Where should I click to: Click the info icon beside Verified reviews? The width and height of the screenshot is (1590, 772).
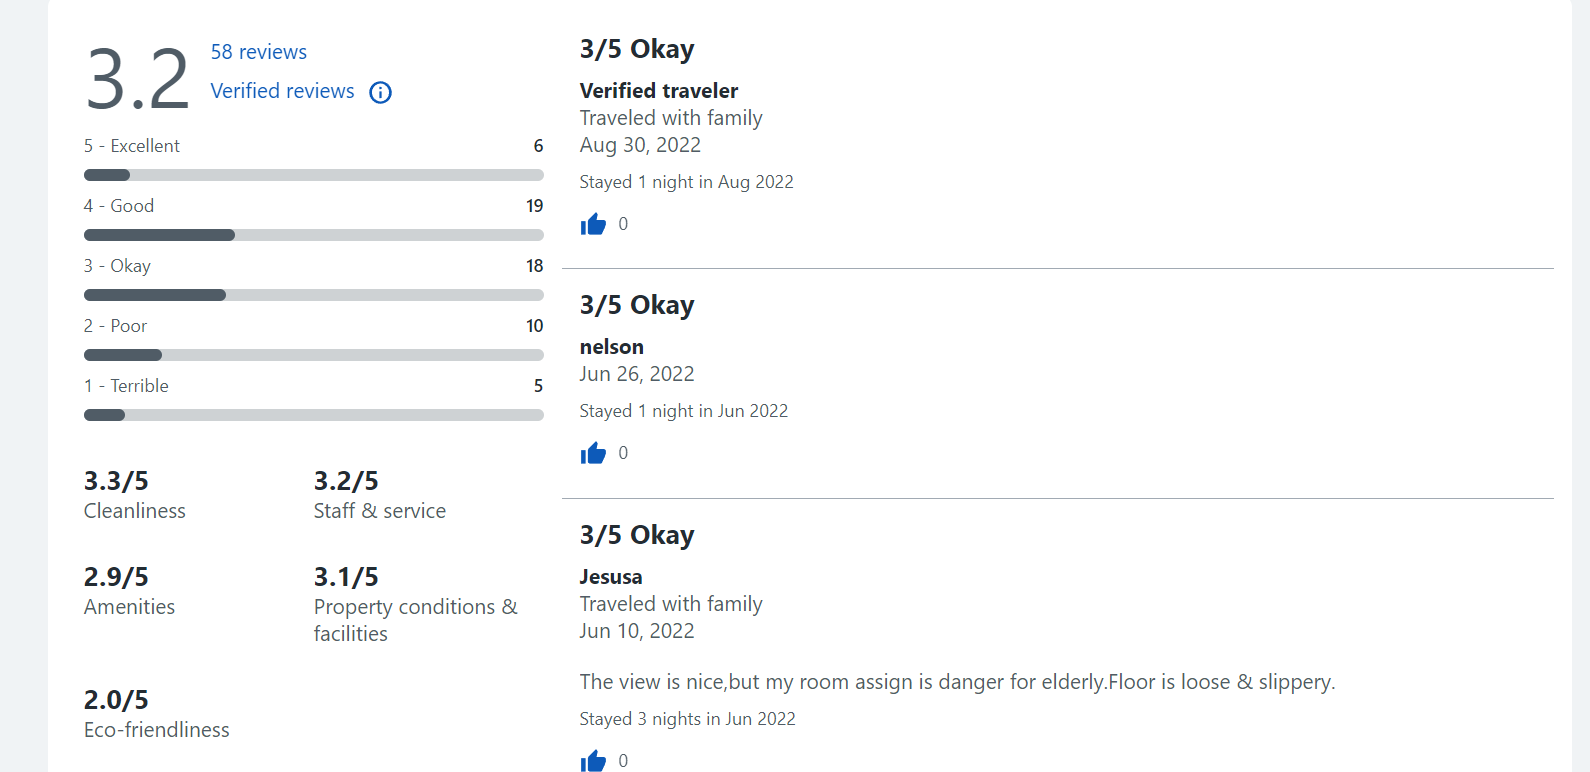point(380,92)
